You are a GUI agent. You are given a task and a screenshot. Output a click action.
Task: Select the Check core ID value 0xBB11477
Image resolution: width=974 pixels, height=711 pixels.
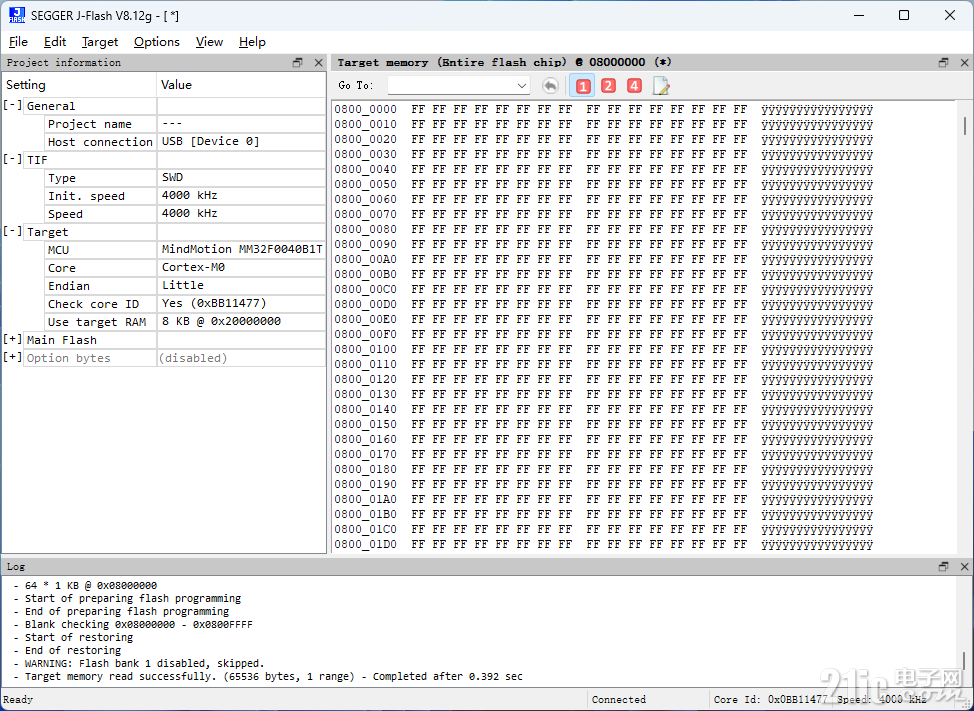[214, 304]
